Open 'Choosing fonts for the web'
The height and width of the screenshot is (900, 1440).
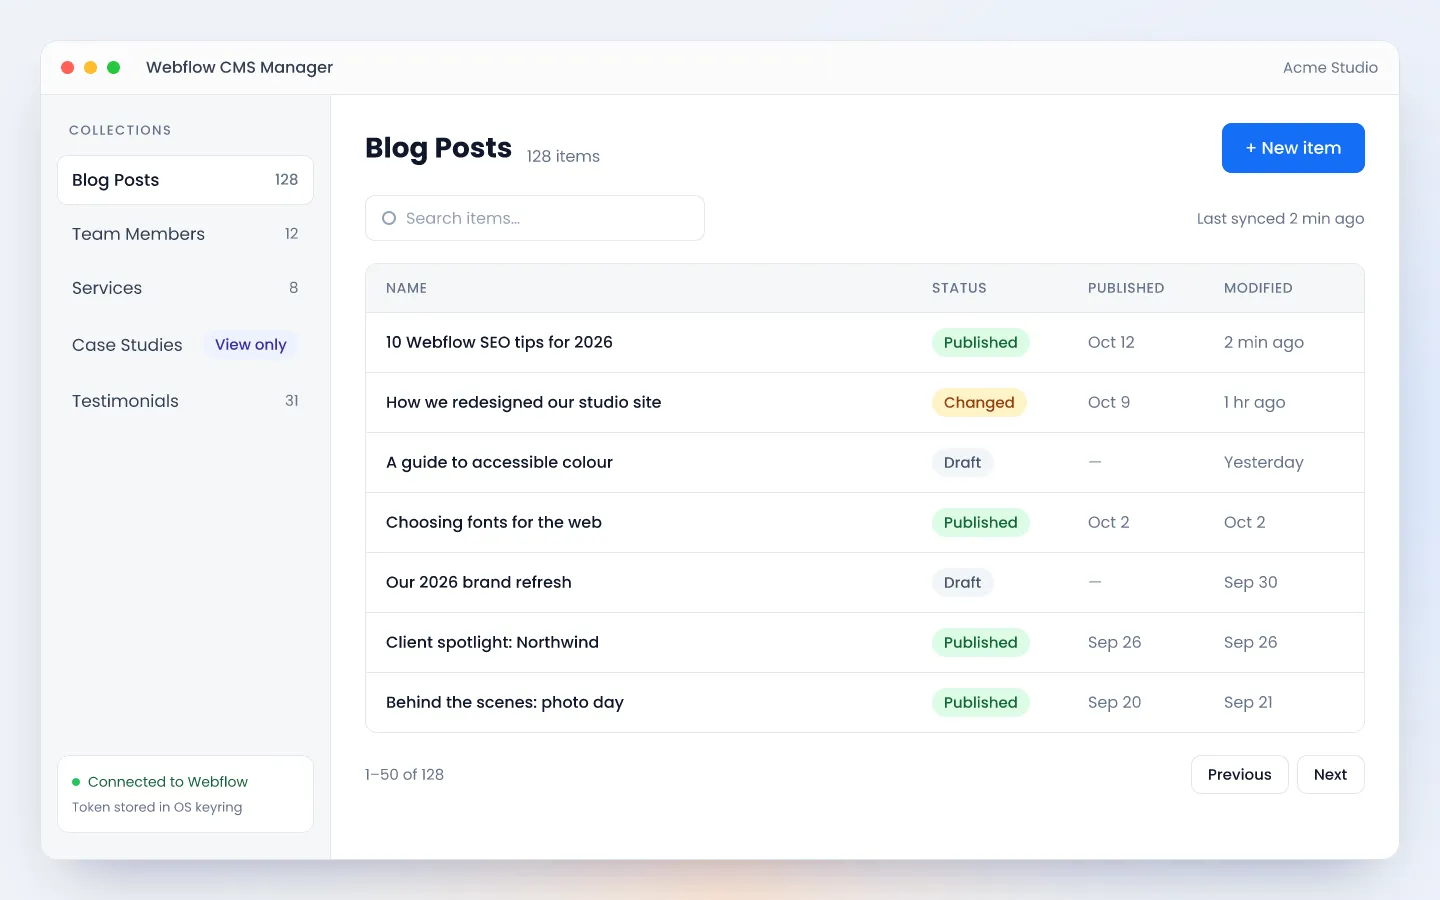tap(494, 522)
